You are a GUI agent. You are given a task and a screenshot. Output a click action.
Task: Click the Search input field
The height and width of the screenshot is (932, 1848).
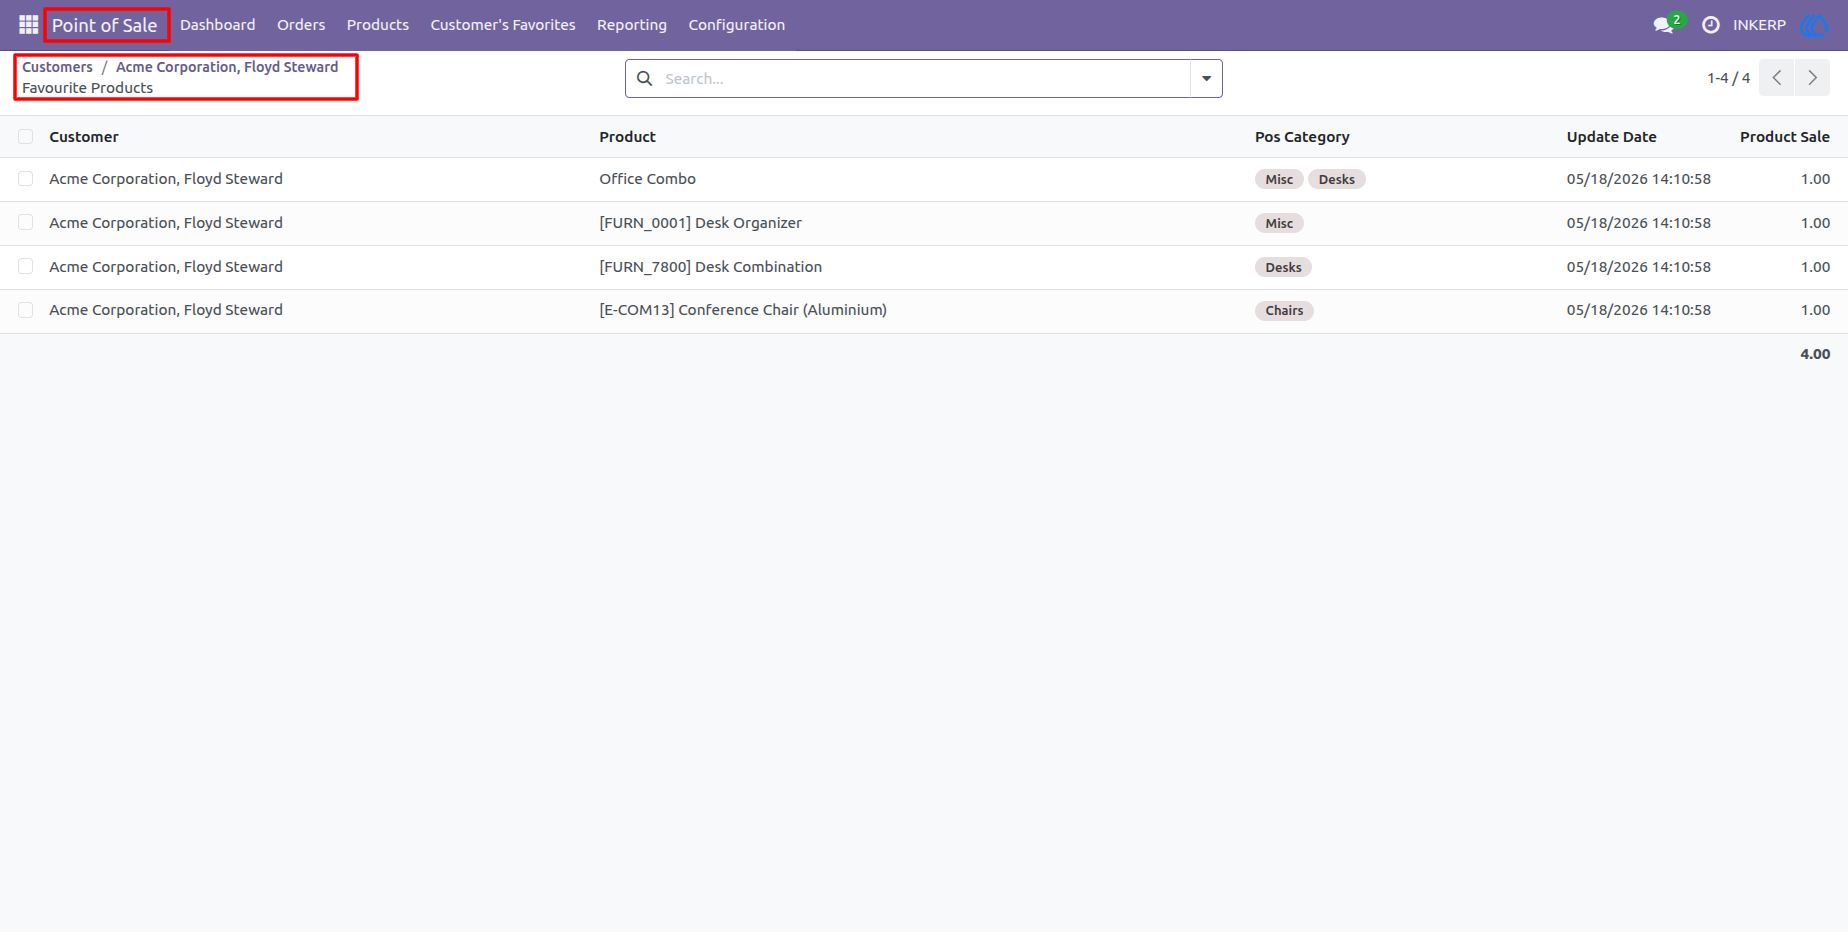pyautogui.click(x=924, y=78)
